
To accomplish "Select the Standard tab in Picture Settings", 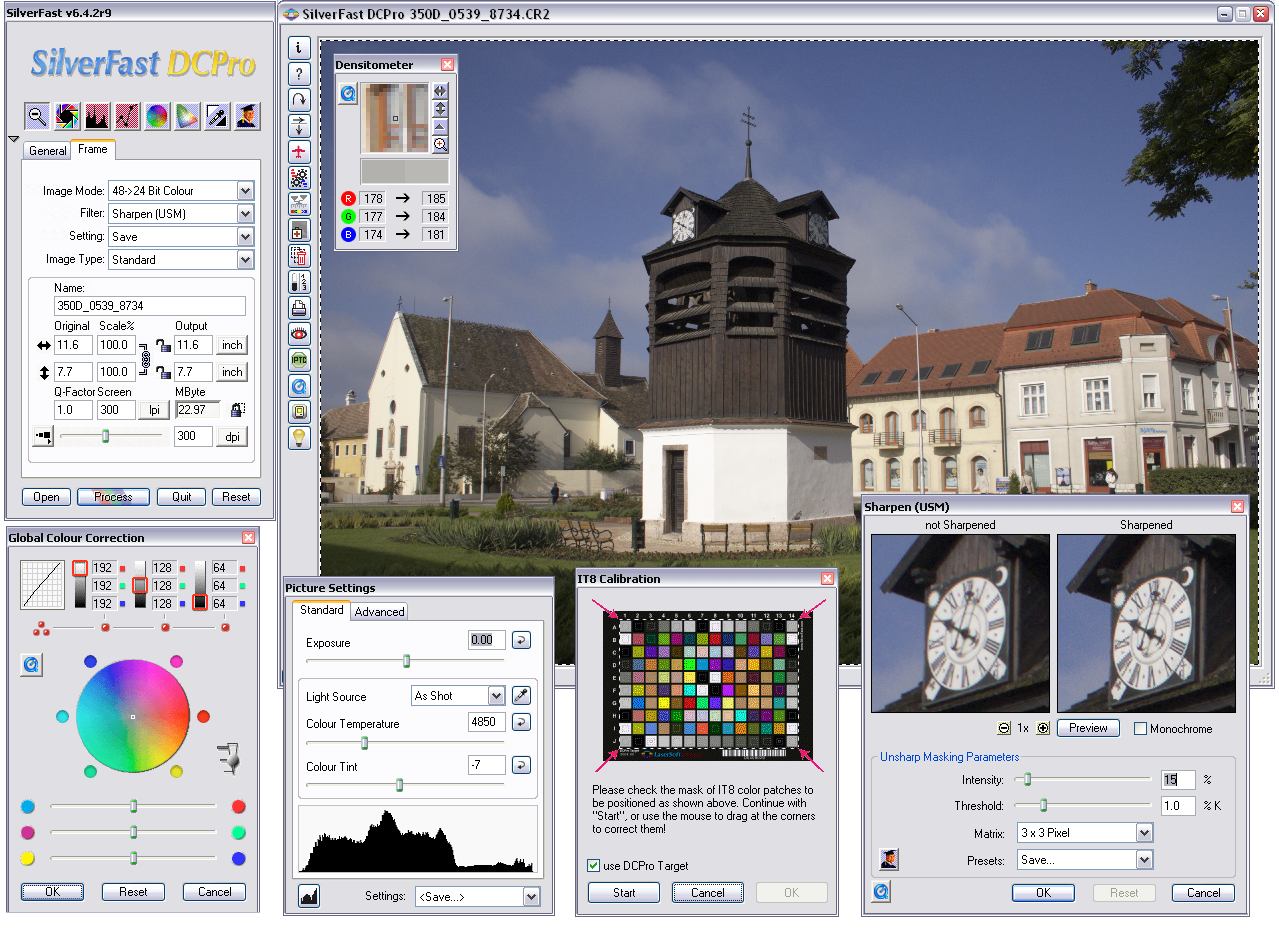I will coord(321,610).
